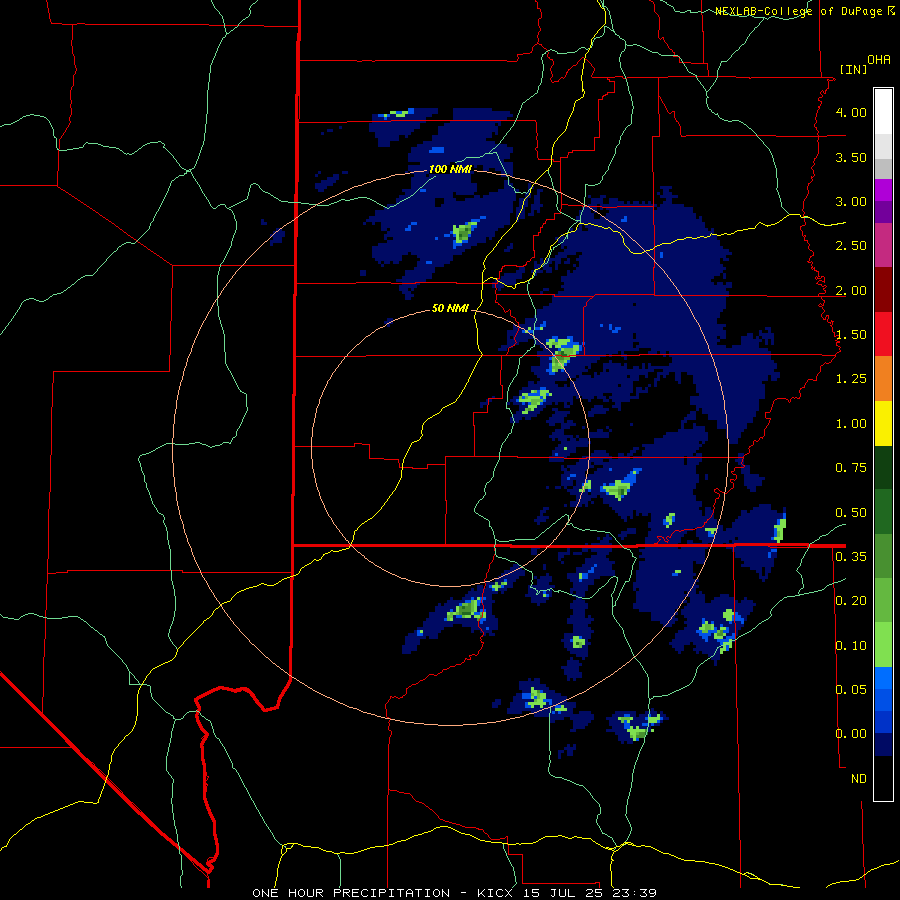Screen dimensions: 900x900
Task: Click the 1.50 legend value
Action: tap(851, 335)
